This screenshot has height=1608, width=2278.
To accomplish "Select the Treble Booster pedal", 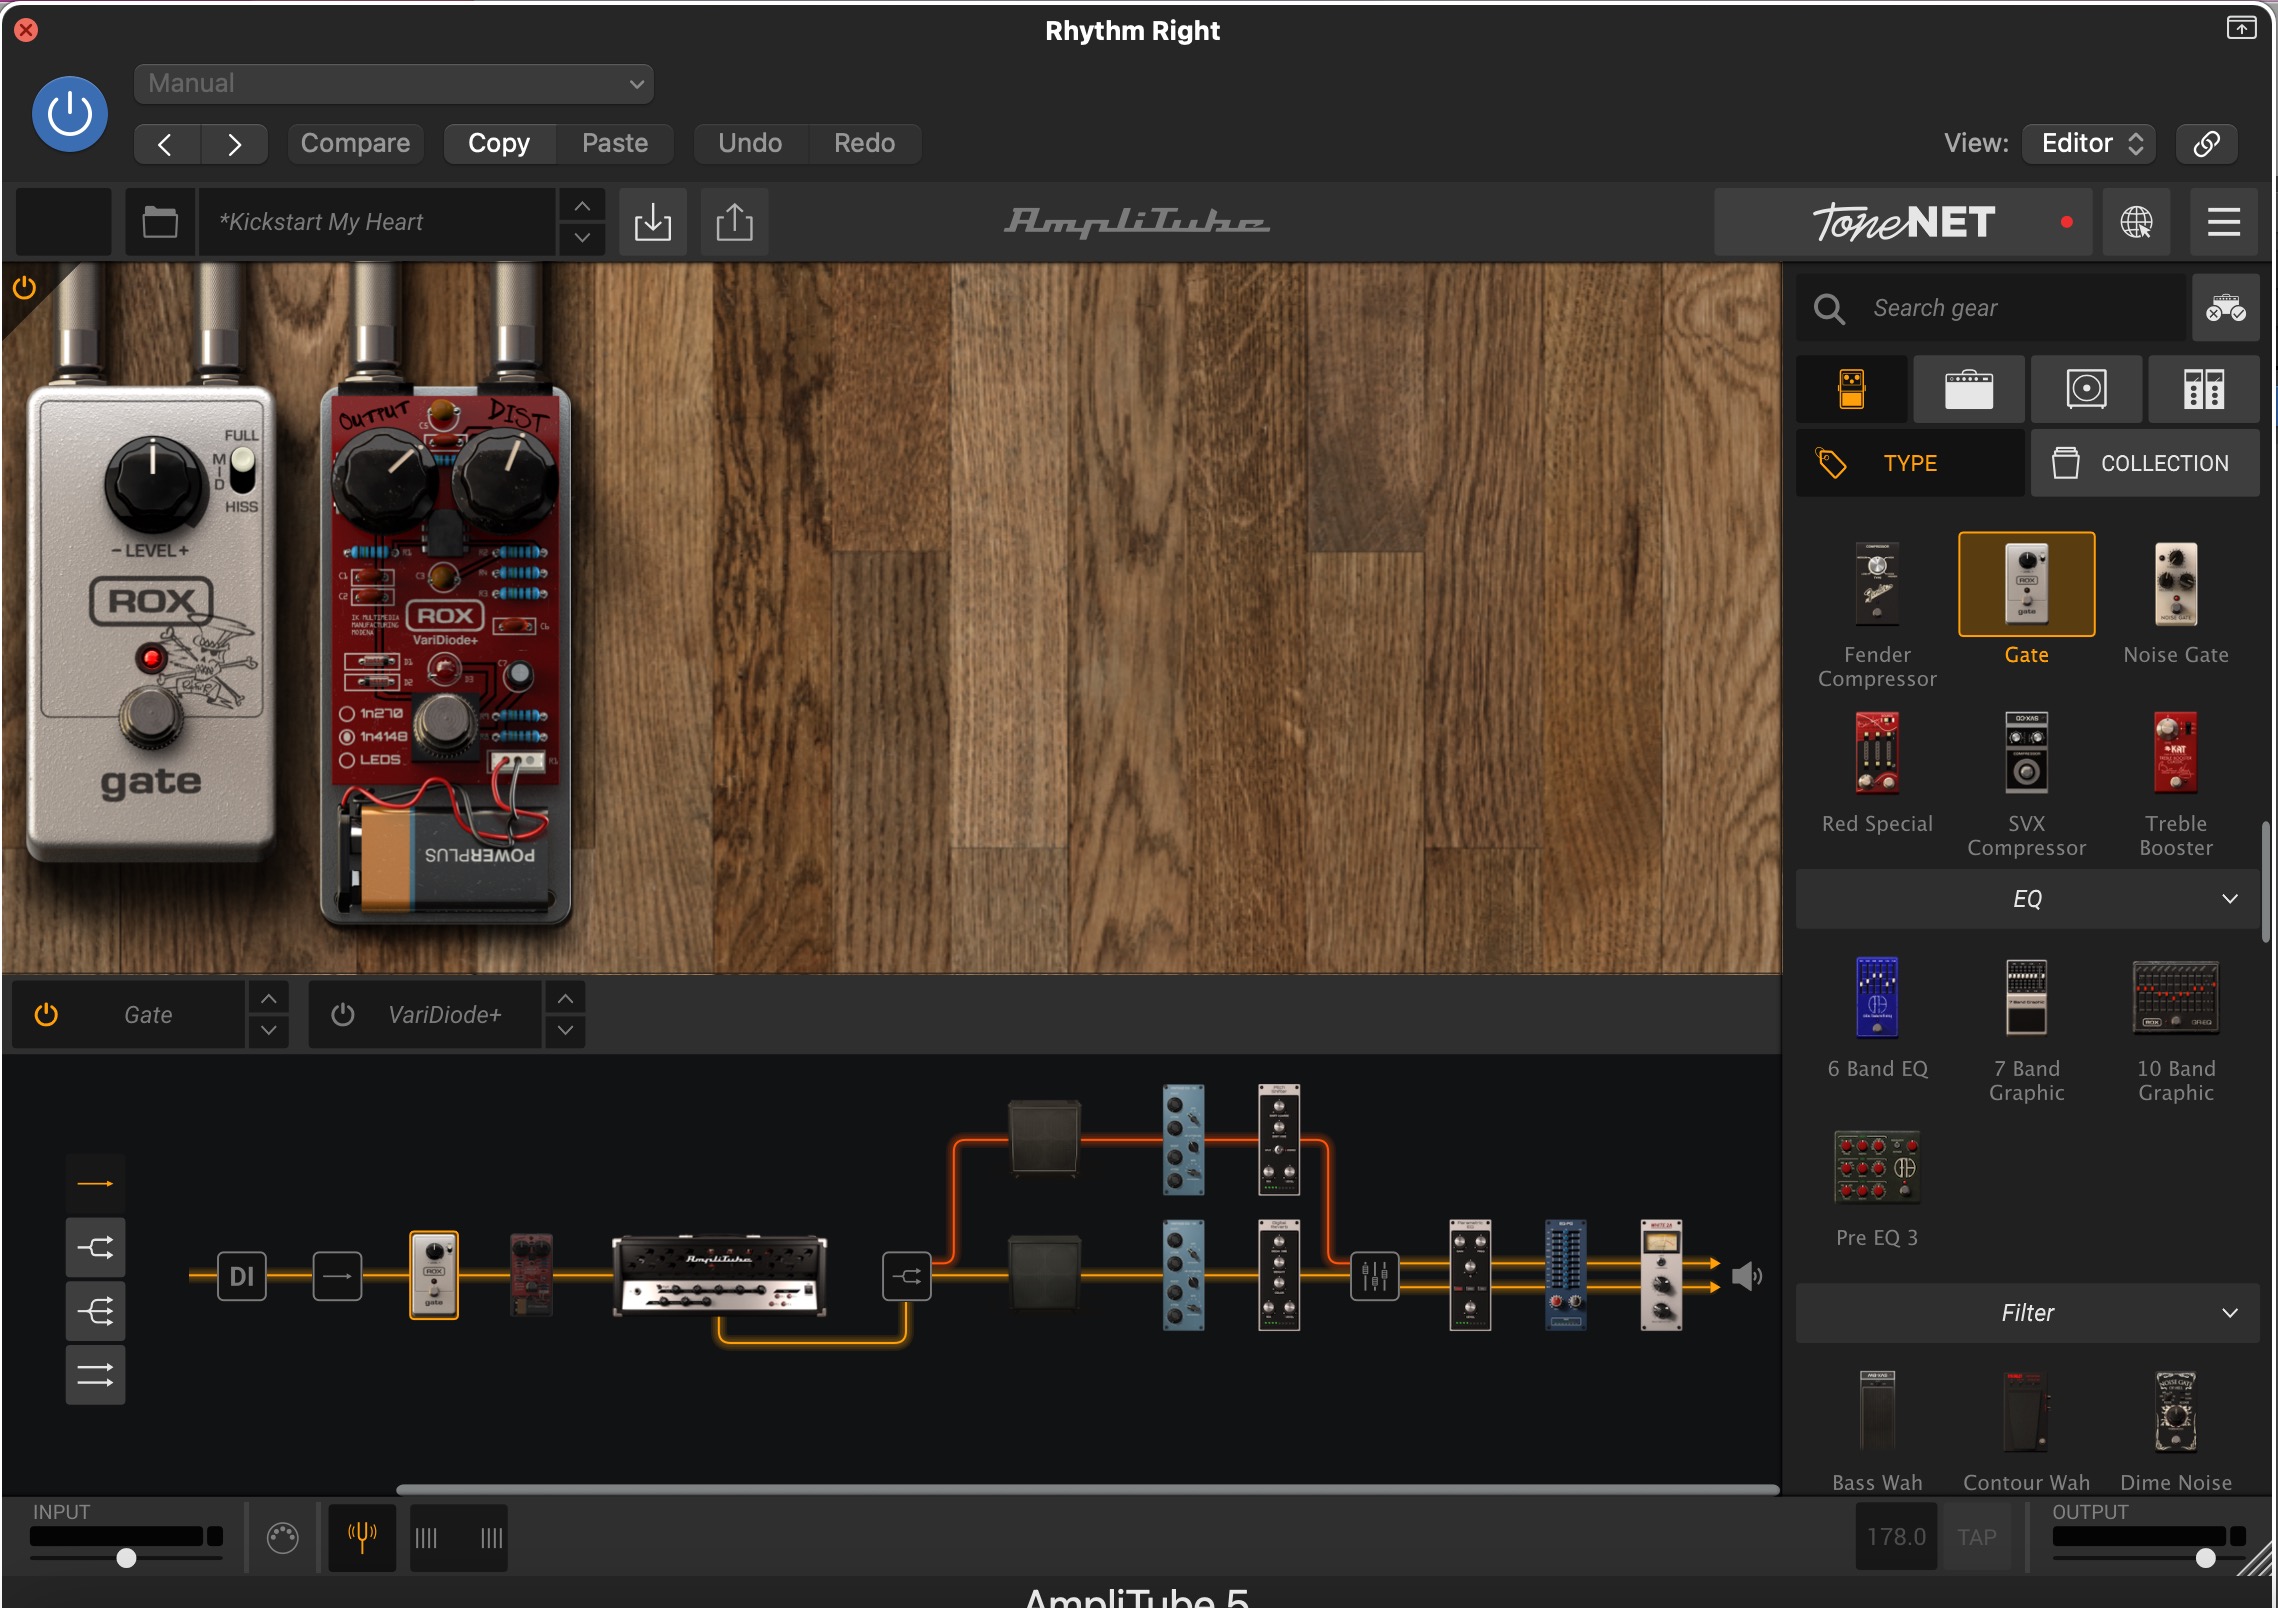I will (2175, 752).
